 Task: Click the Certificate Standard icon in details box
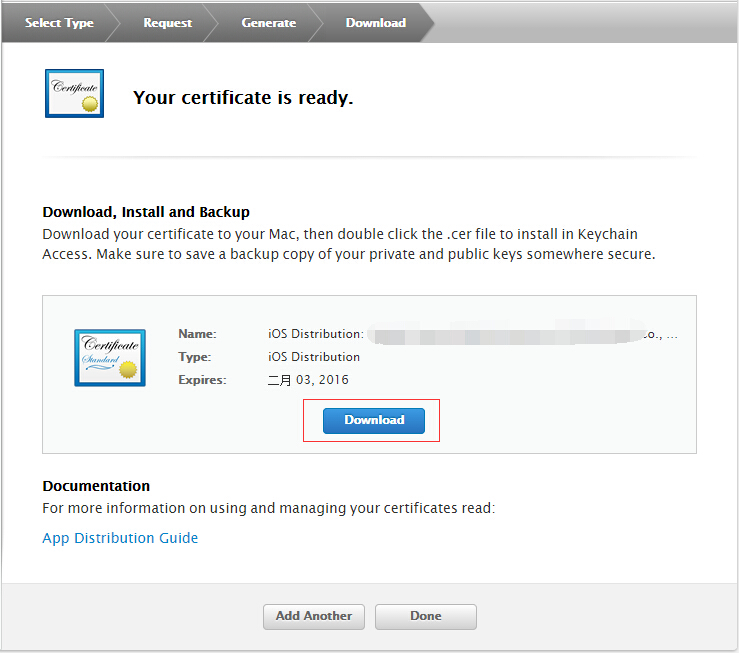tap(110, 358)
